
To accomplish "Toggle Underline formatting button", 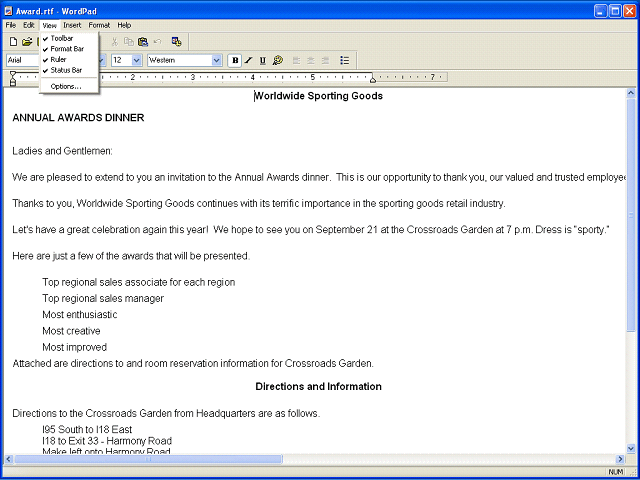I will click(x=263, y=60).
